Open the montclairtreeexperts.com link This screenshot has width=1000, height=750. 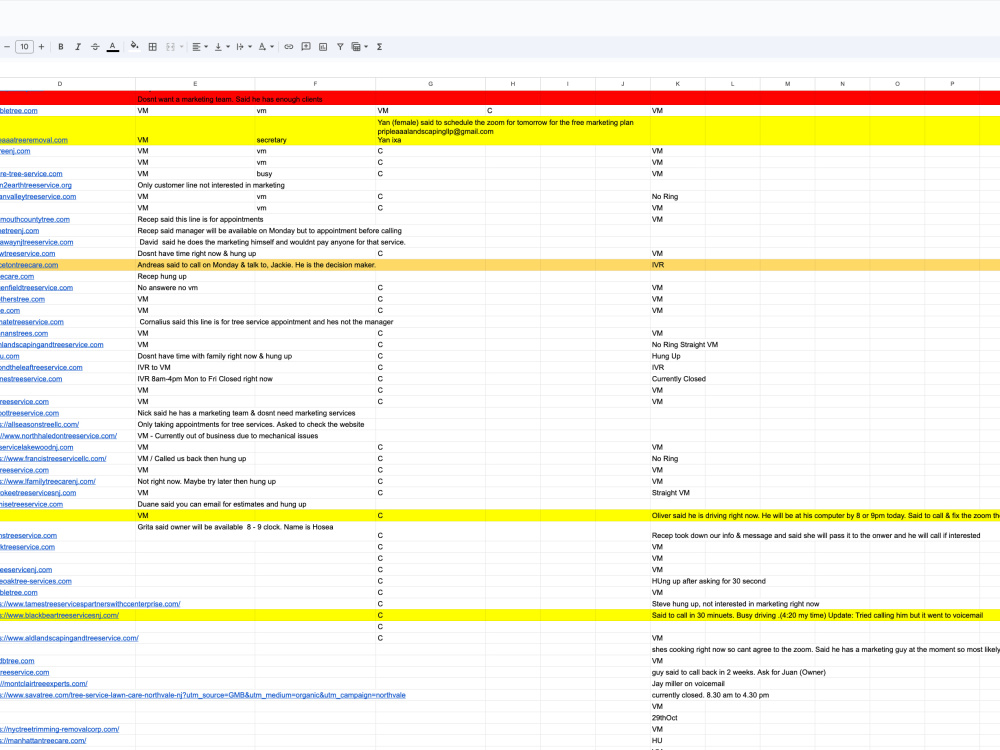tap(44, 684)
